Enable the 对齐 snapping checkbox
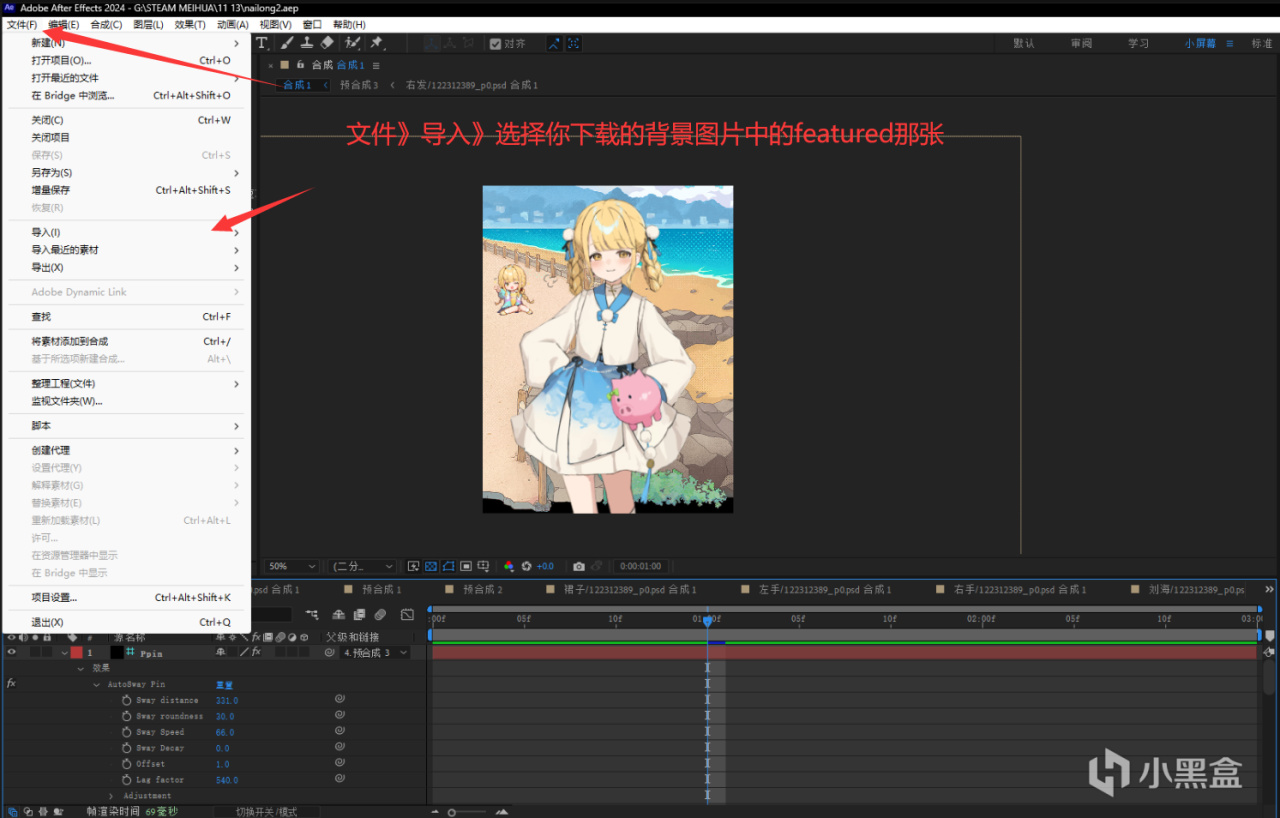This screenshot has width=1280, height=818. 495,44
